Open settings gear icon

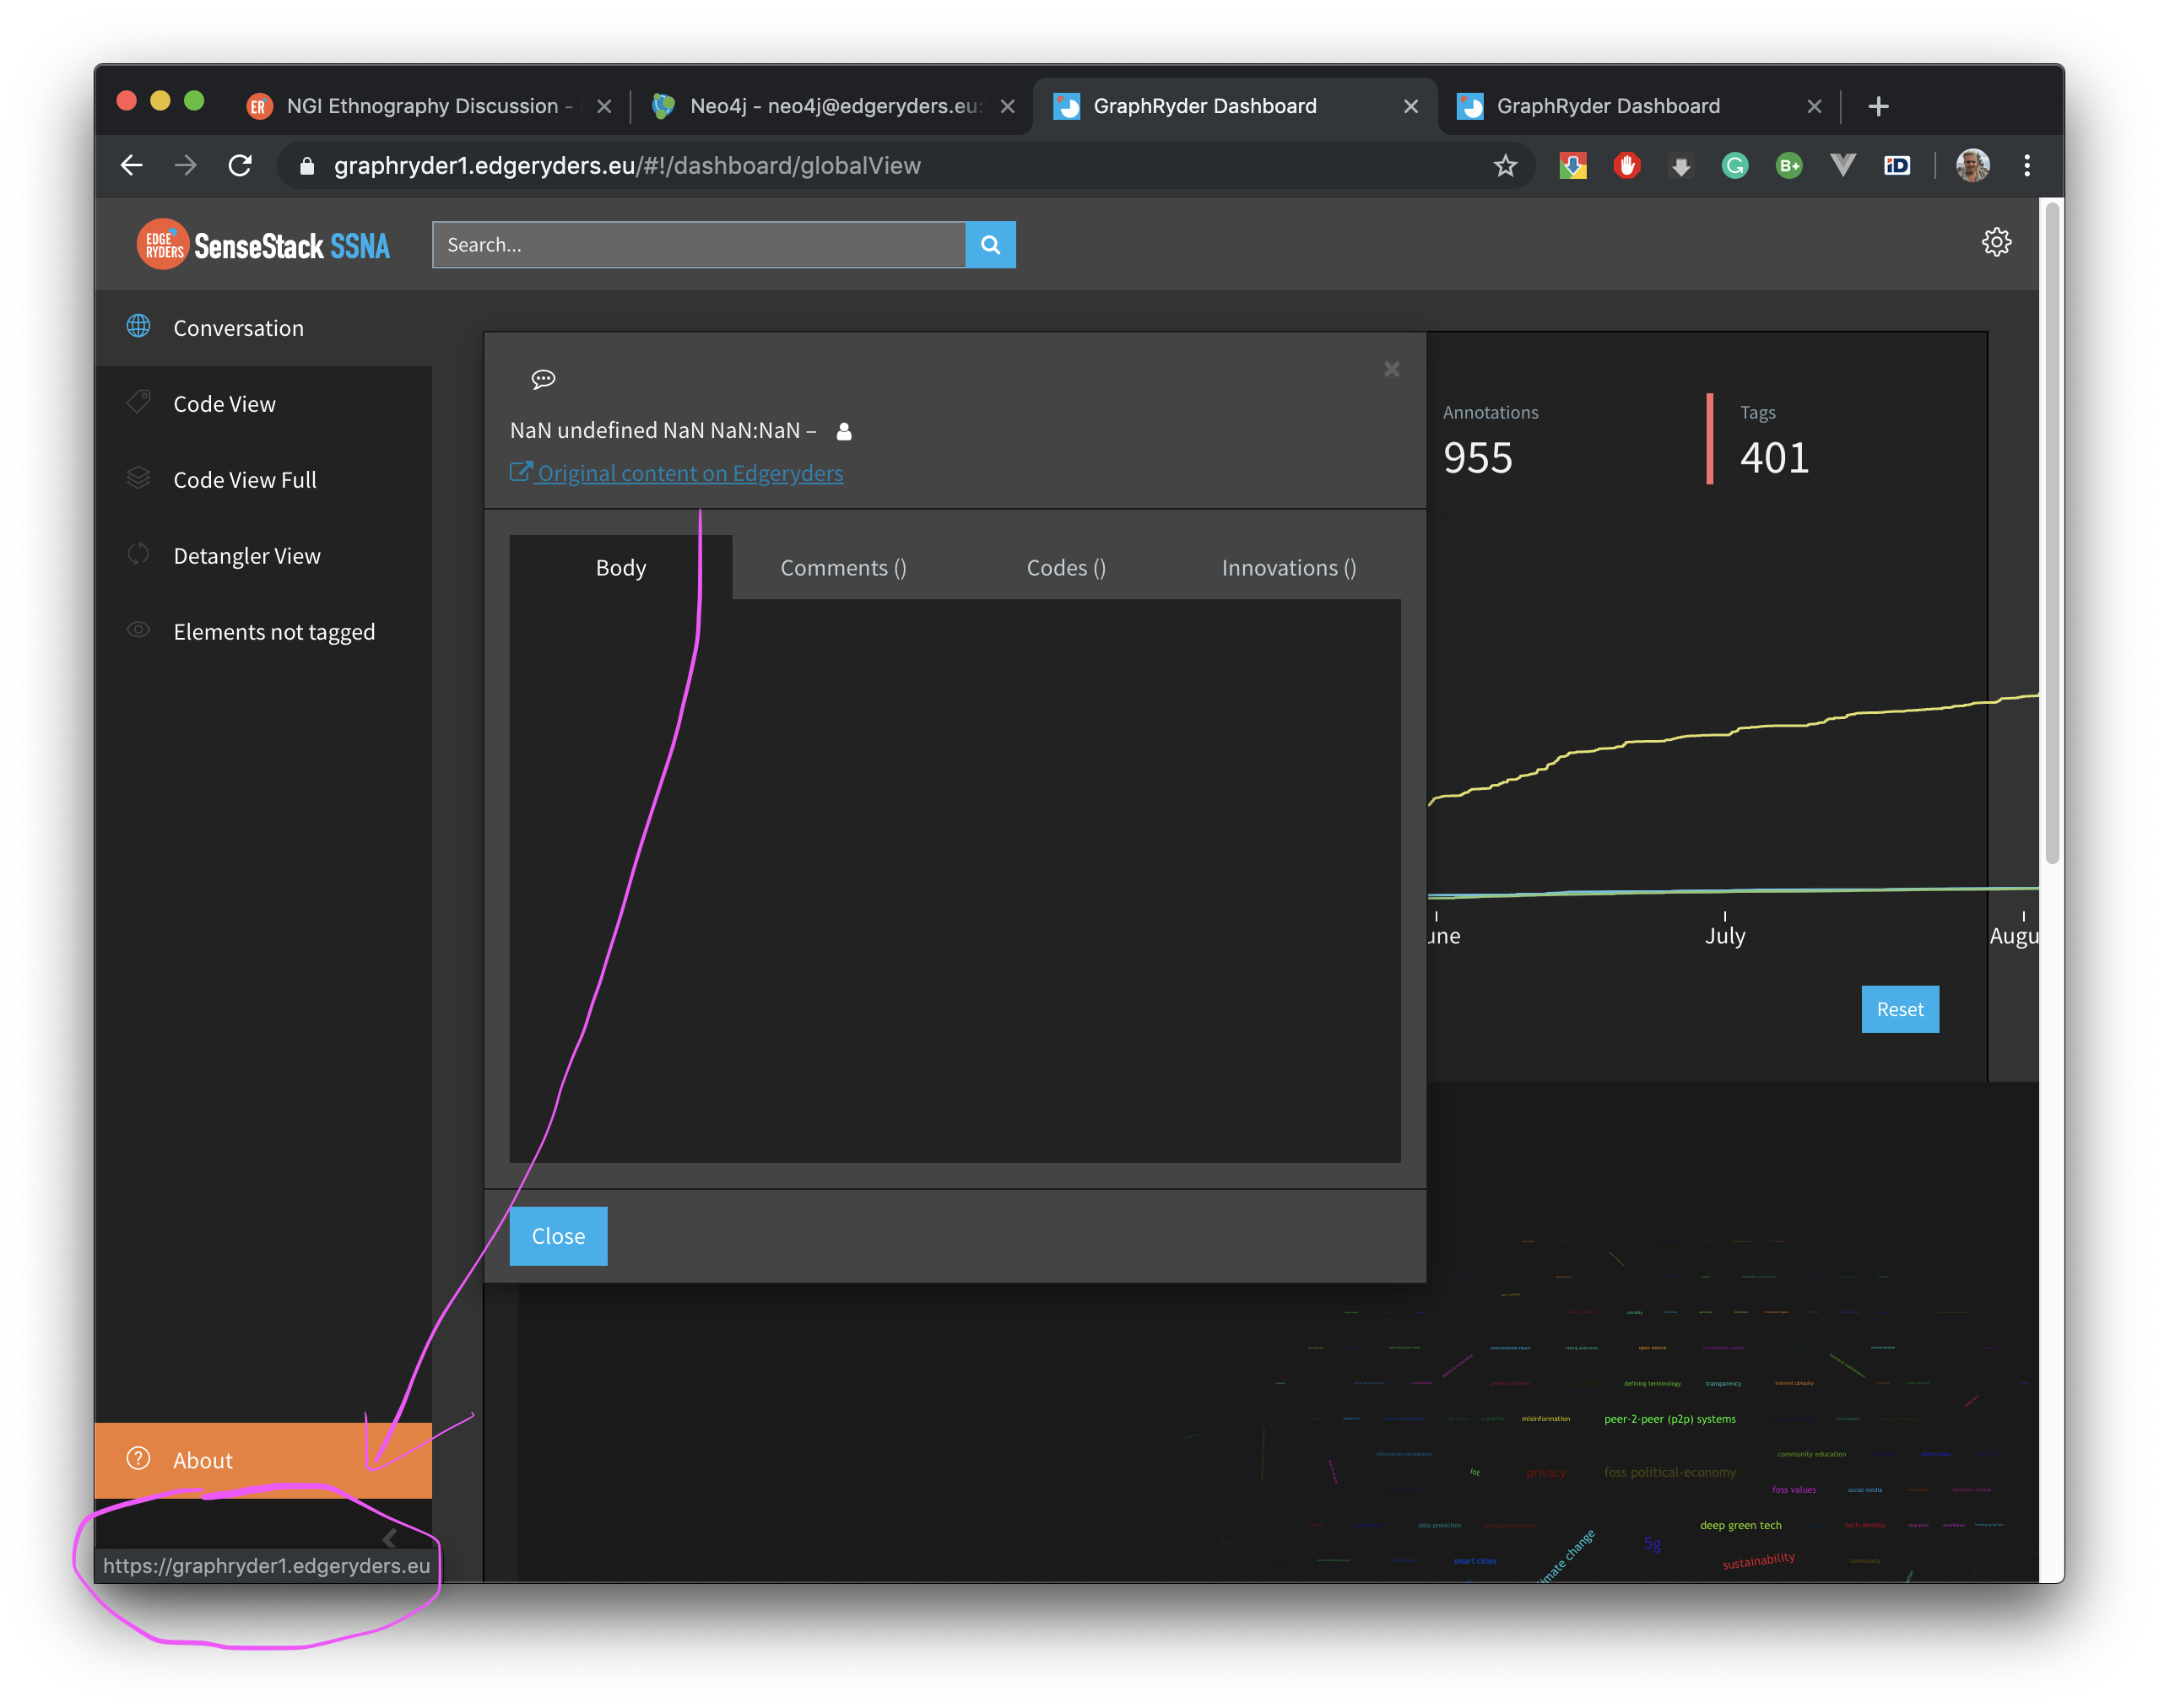click(1996, 242)
